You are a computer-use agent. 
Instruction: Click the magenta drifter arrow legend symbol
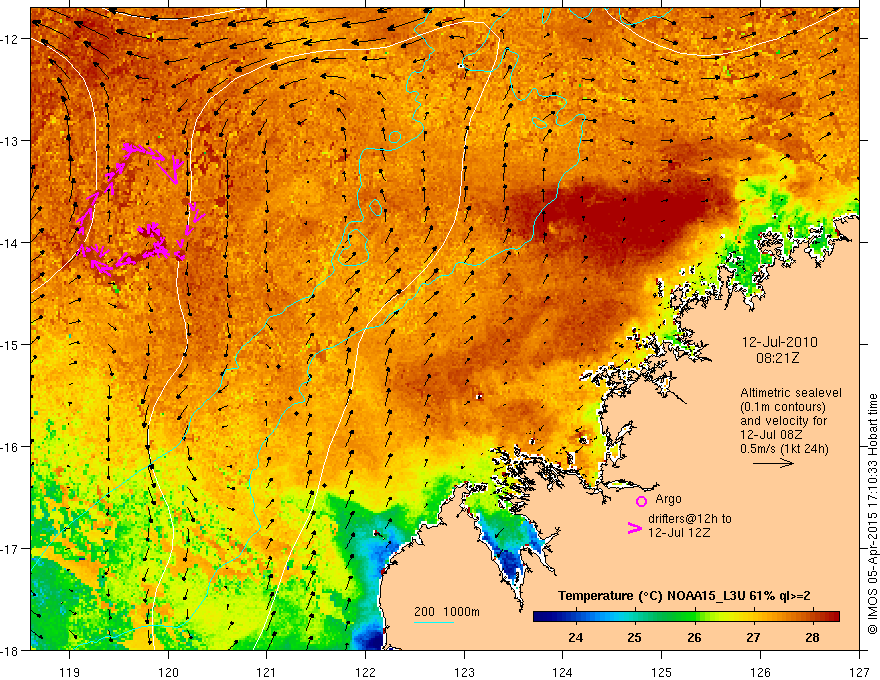635,528
